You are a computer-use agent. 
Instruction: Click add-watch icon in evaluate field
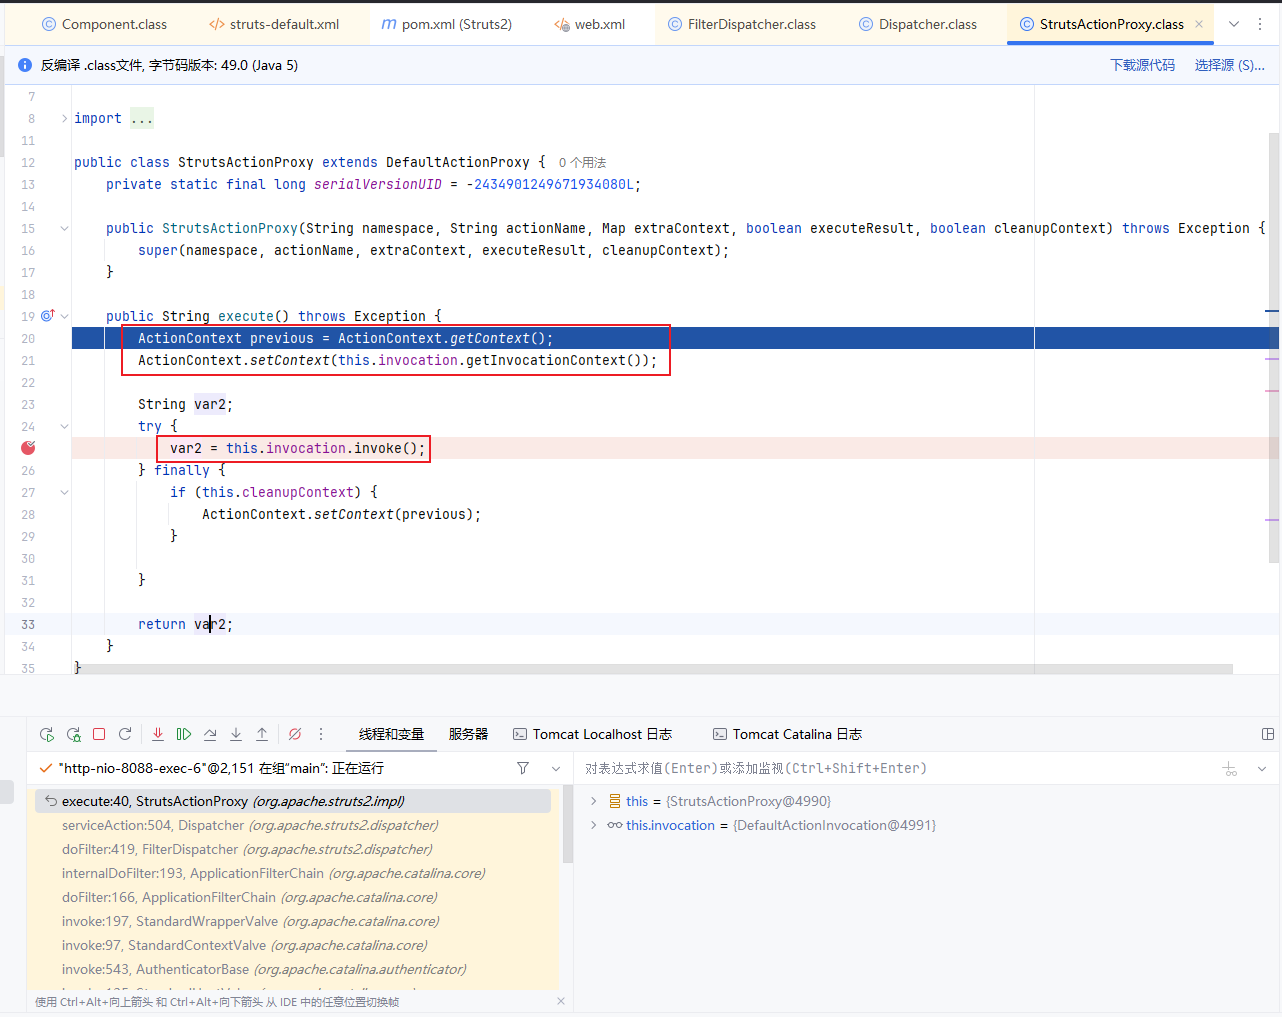coord(1230,768)
